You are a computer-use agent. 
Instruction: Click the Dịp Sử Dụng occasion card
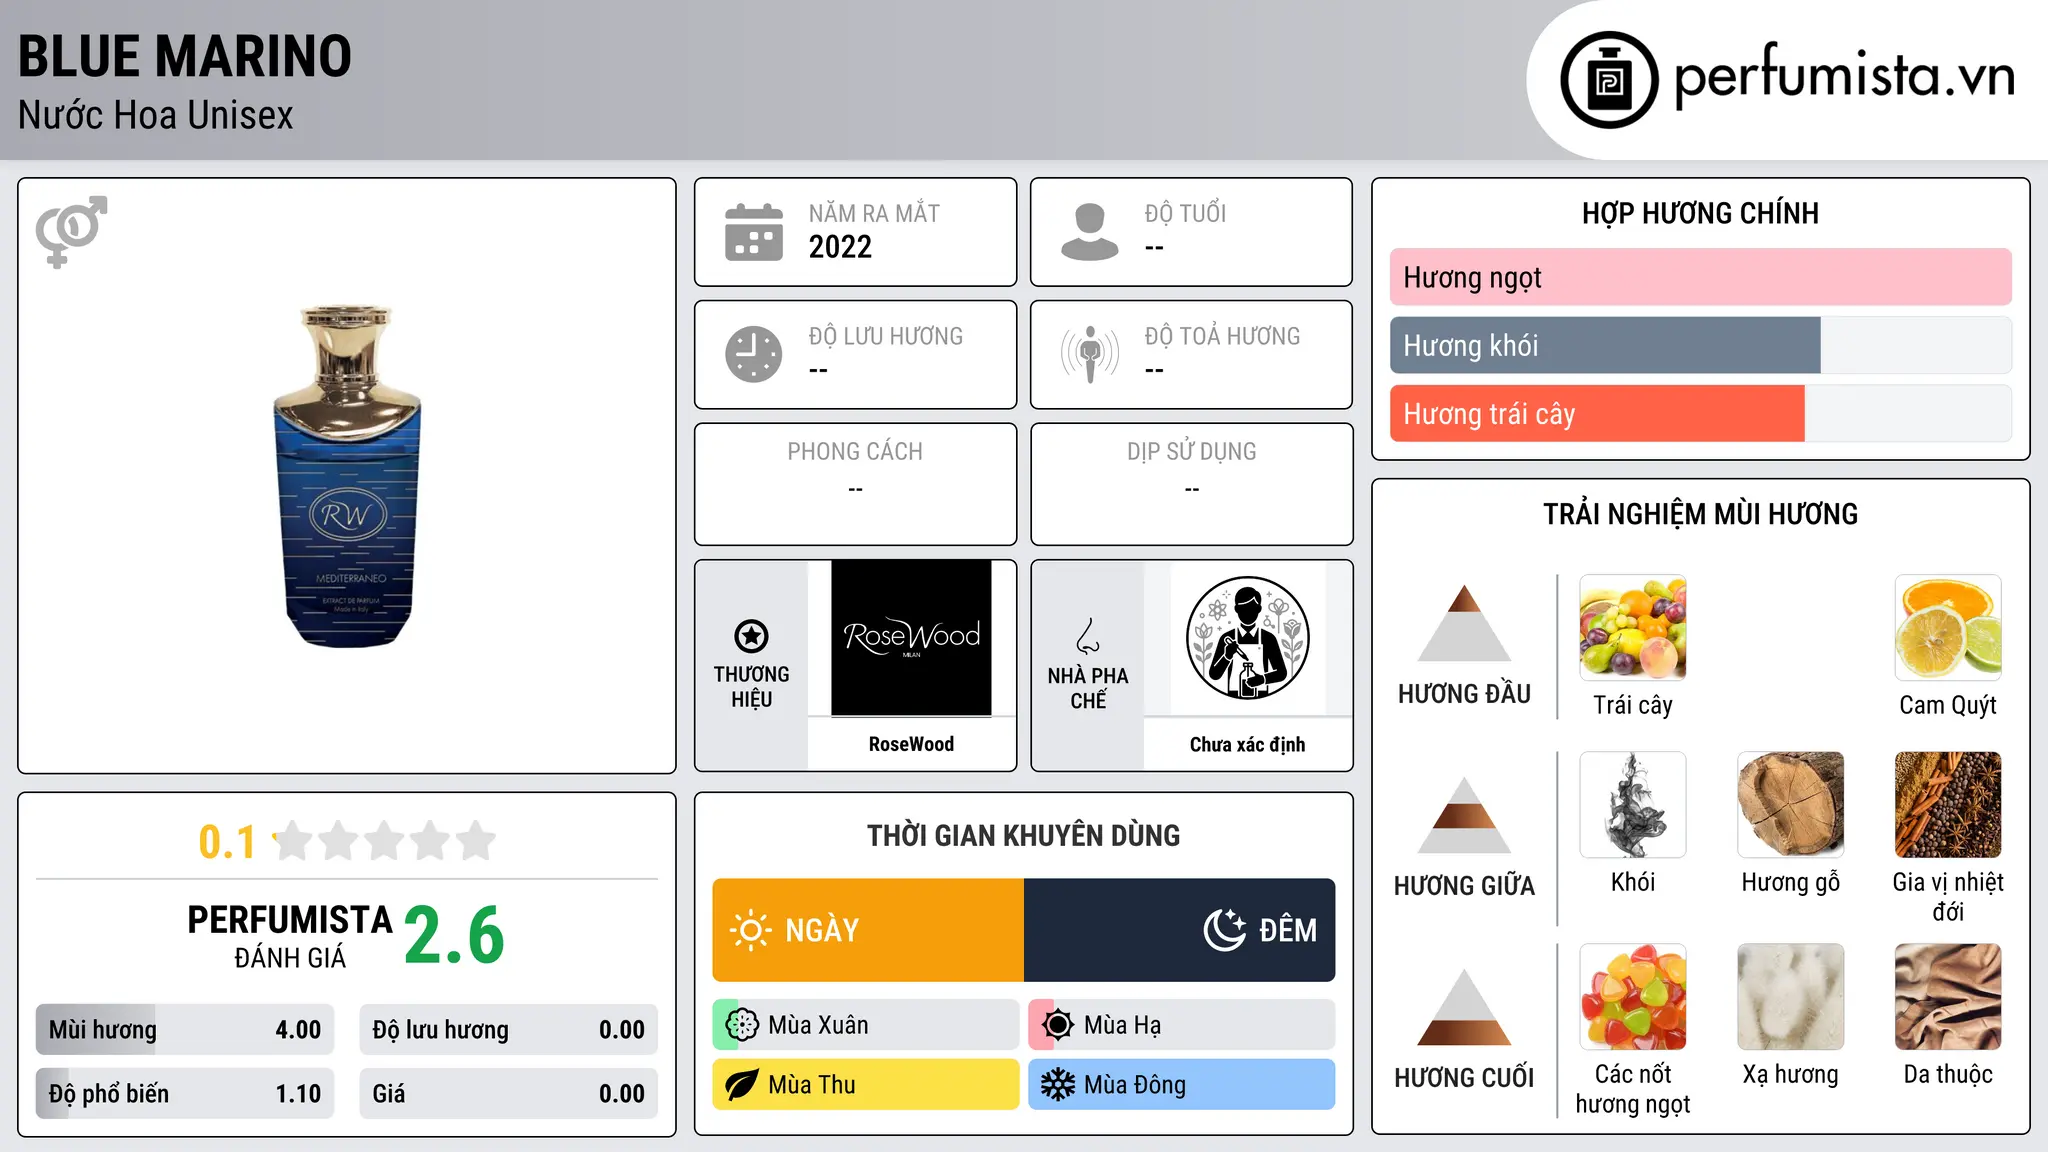[1191, 484]
